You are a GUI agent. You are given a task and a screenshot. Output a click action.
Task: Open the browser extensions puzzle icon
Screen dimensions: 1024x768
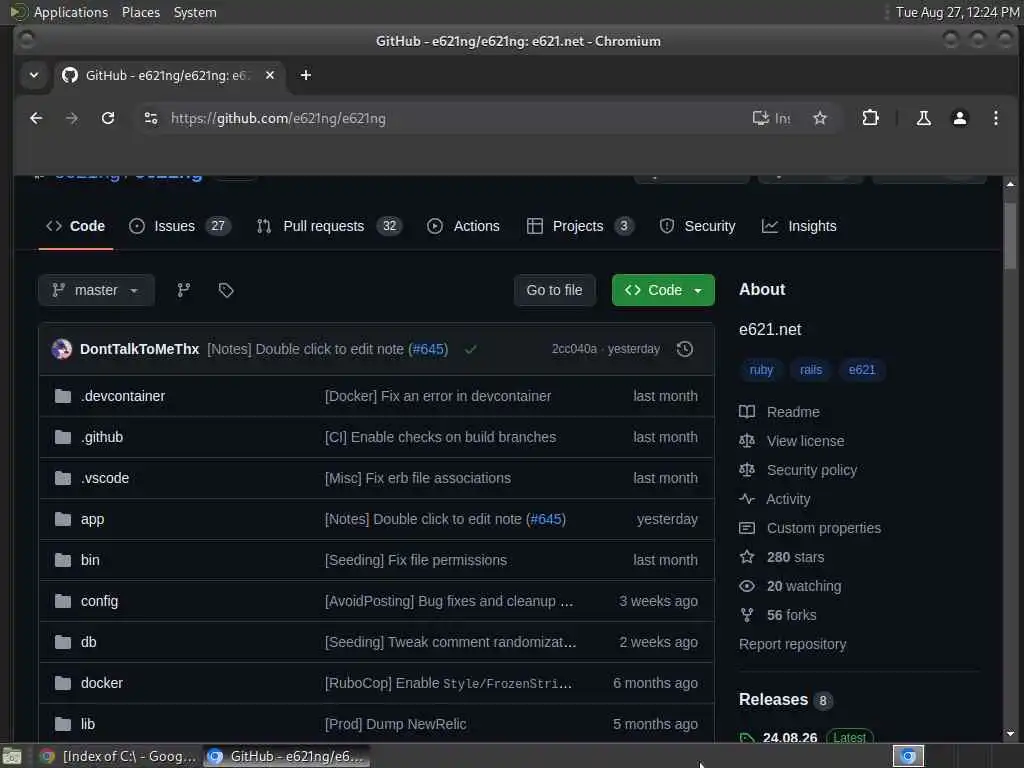(x=870, y=118)
